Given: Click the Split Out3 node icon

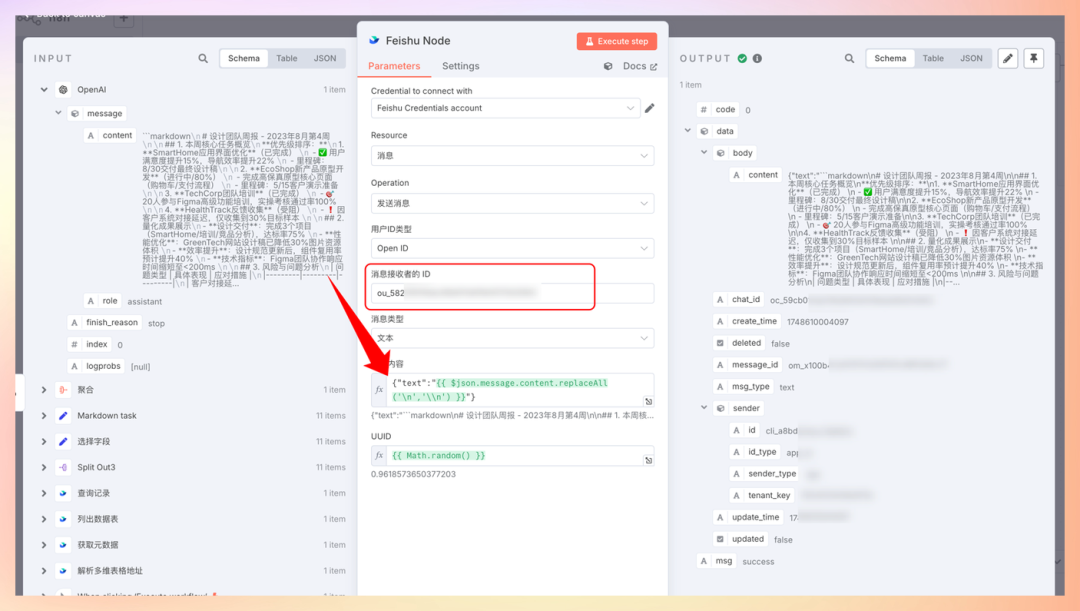Looking at the screenshot, I should coord(63,468).
